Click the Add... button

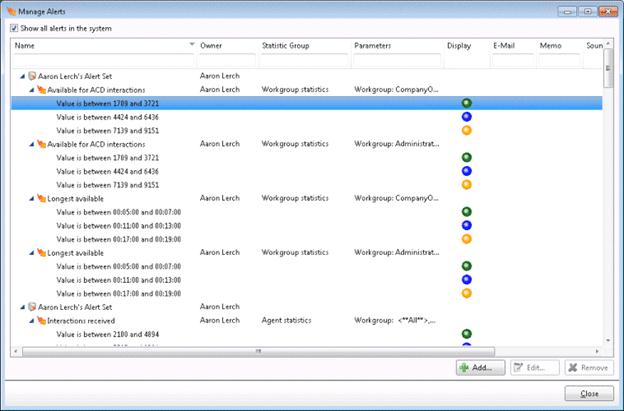tap(480, 368)
